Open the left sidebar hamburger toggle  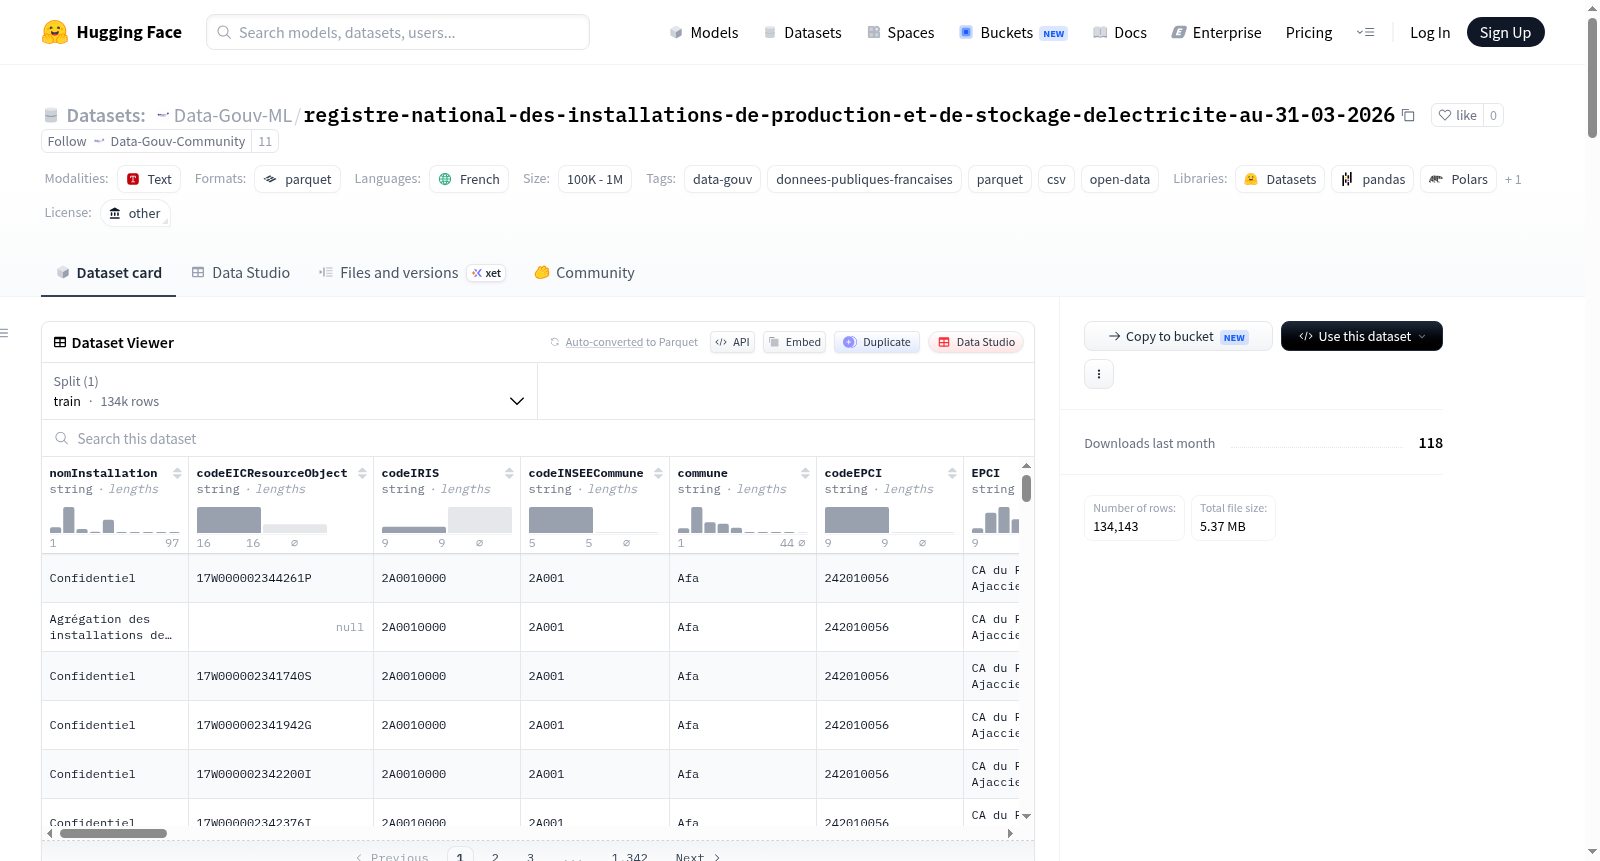[x=4, y=333]
